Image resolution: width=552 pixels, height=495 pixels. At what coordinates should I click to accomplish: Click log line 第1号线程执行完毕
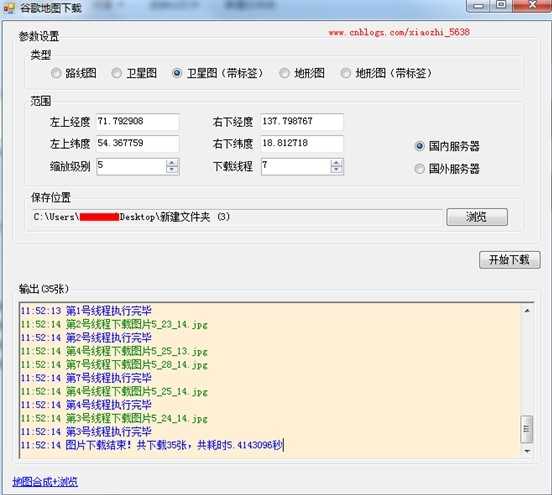click(x=86, y=311)
